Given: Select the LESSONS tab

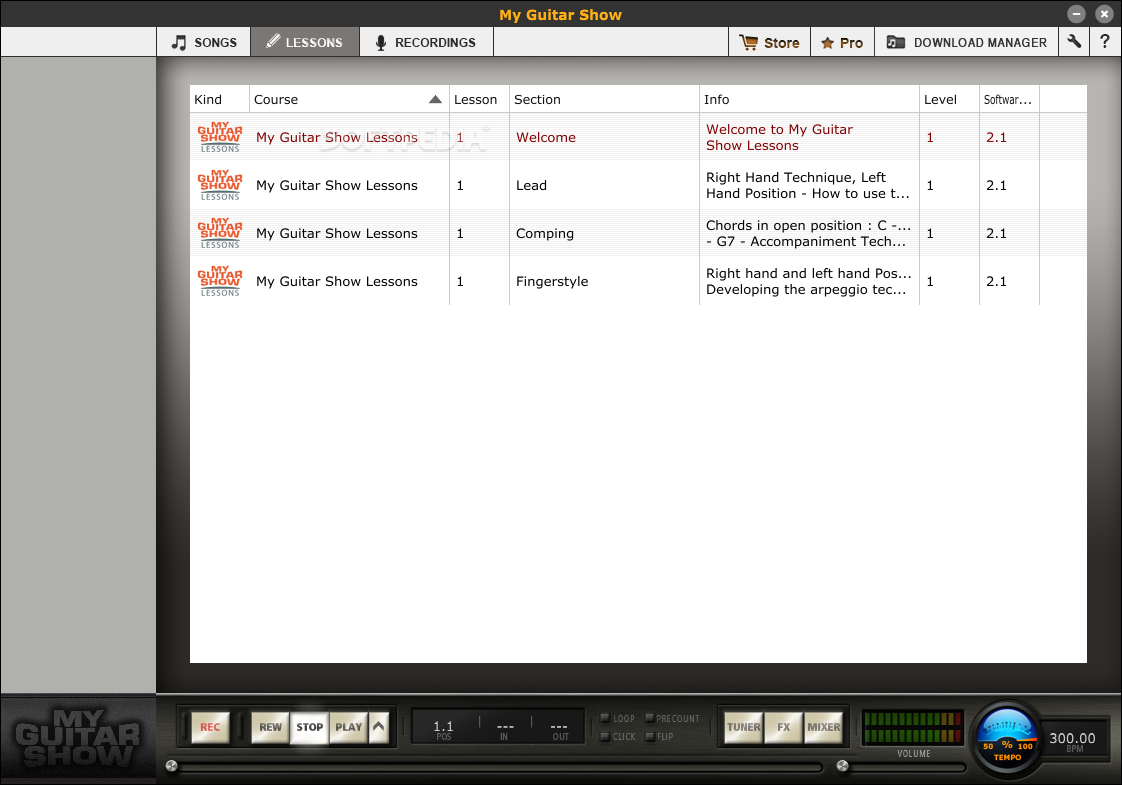Looking at the screenshot, I should pos(305,42).
